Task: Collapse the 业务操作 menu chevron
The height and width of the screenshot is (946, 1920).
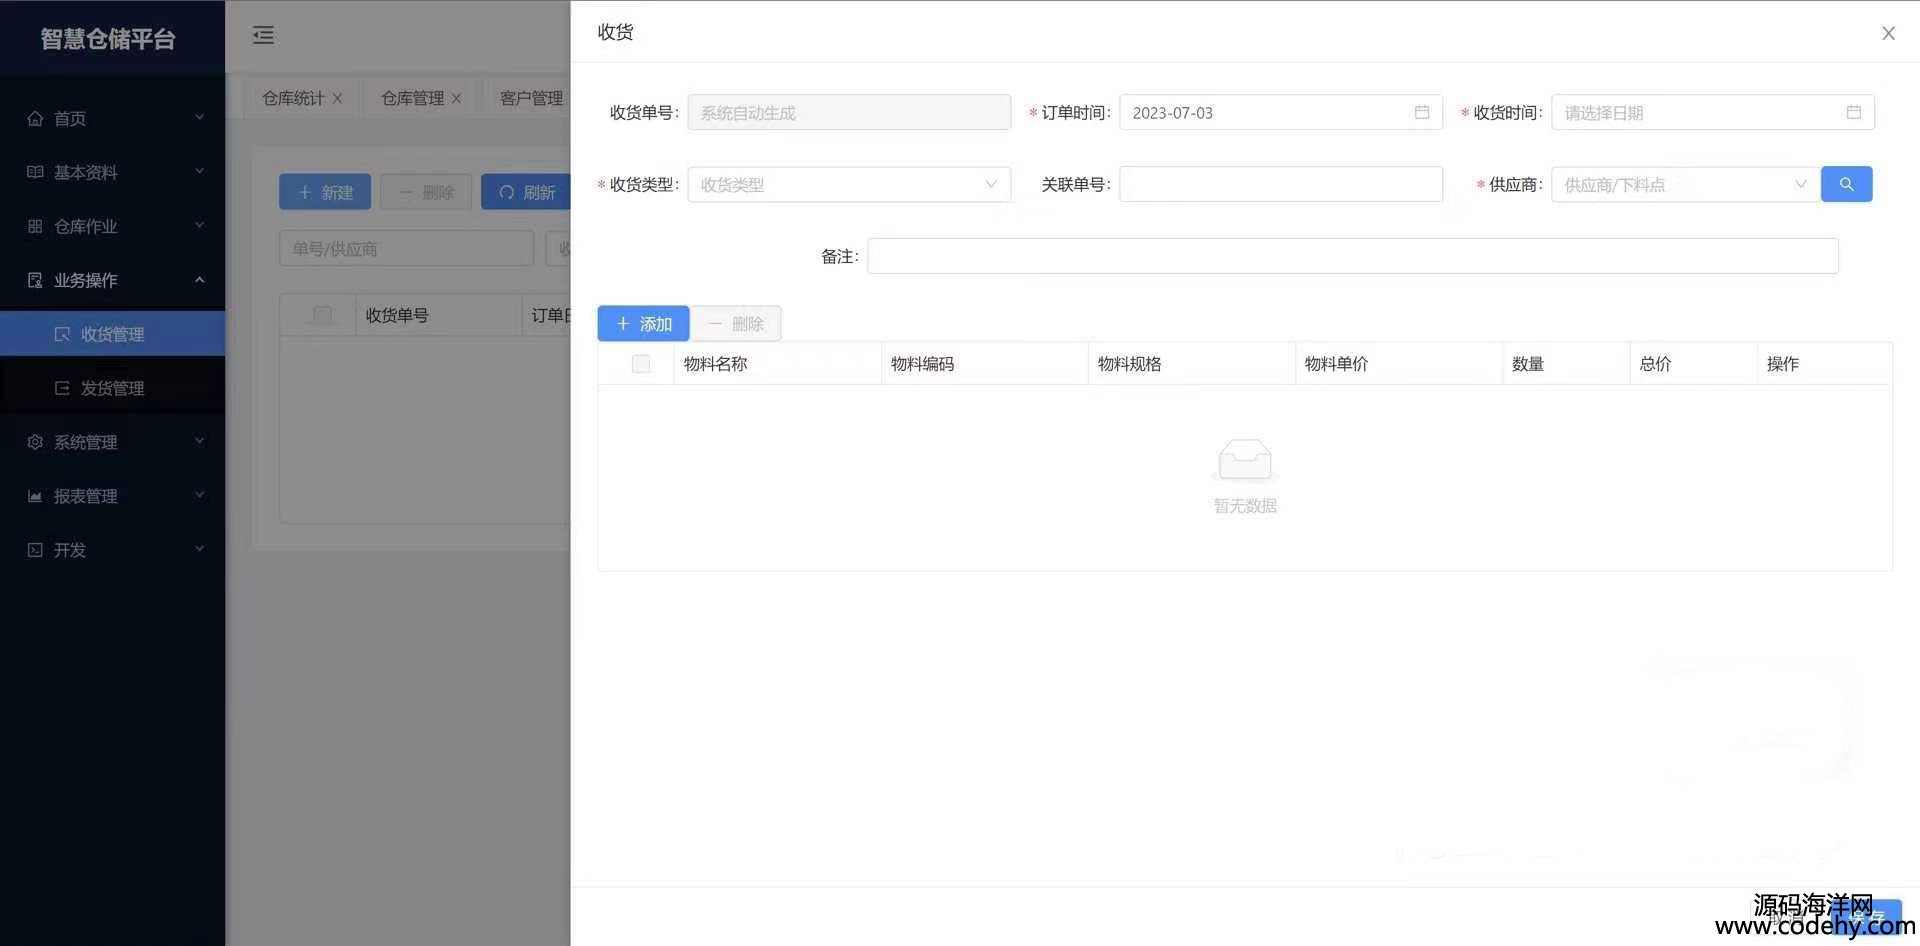Action: [199, 279]
